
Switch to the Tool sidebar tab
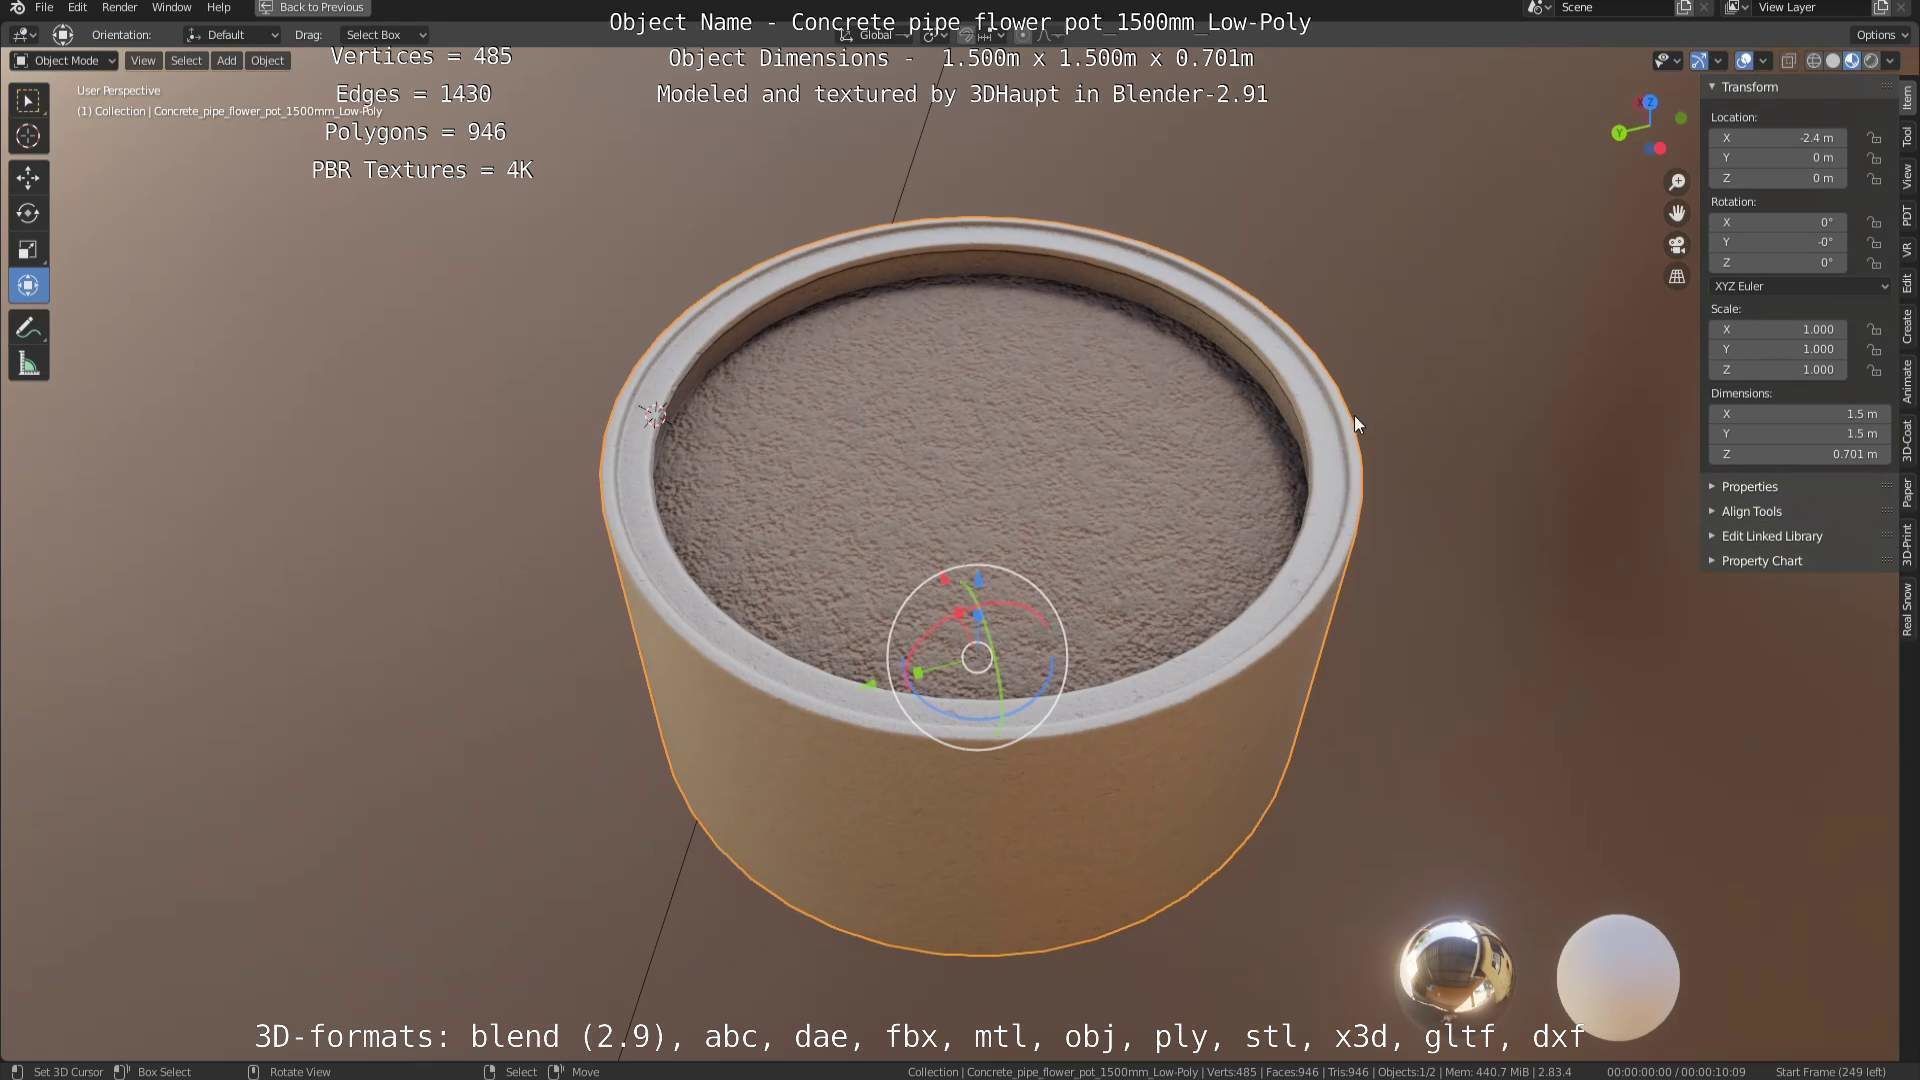pos(1908,135)
